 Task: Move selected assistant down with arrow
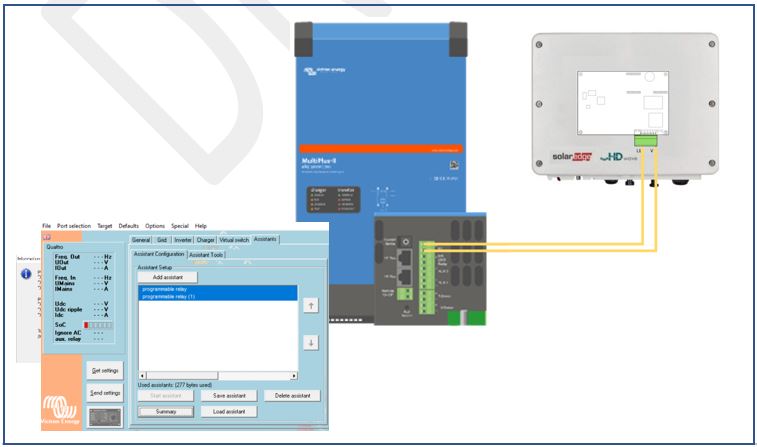310,342
